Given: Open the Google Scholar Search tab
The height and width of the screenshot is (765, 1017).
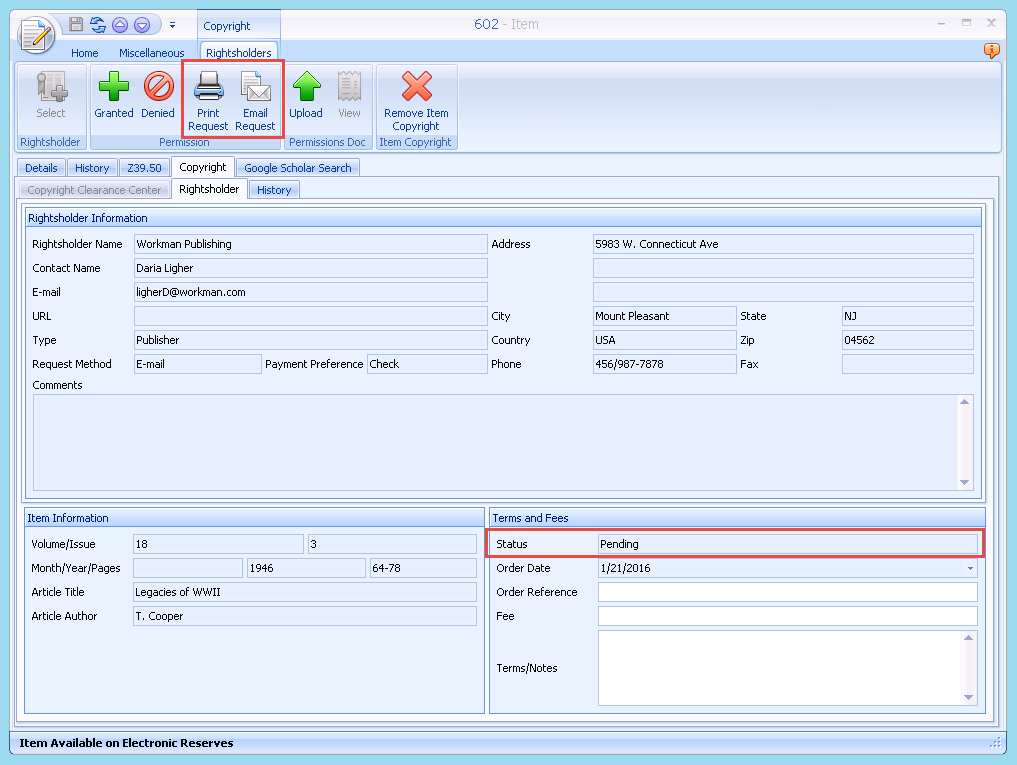Looking at the screenshot, I should click(x=298, y=168).
